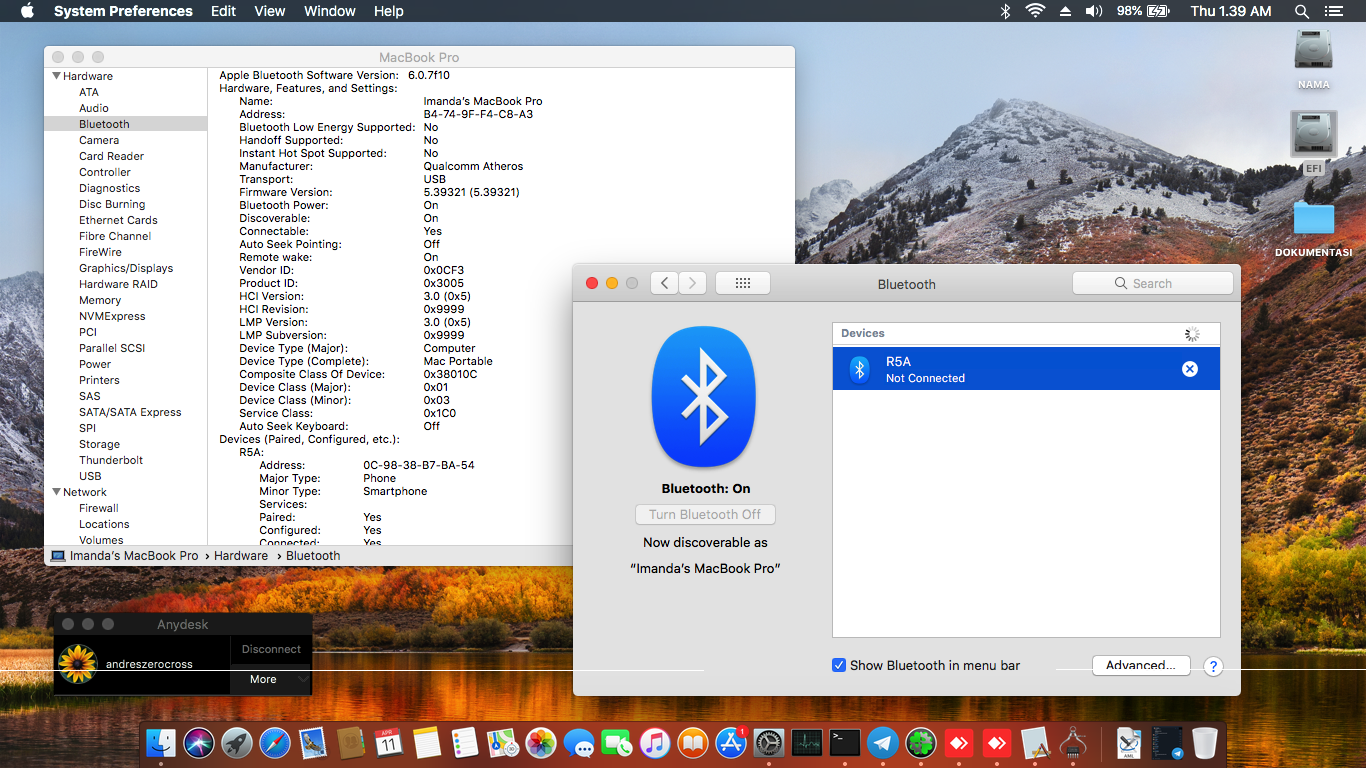Open iTunes from the dock
Image resolution: width=1366 pixels, height=768 pixels.
coord(655,742)
